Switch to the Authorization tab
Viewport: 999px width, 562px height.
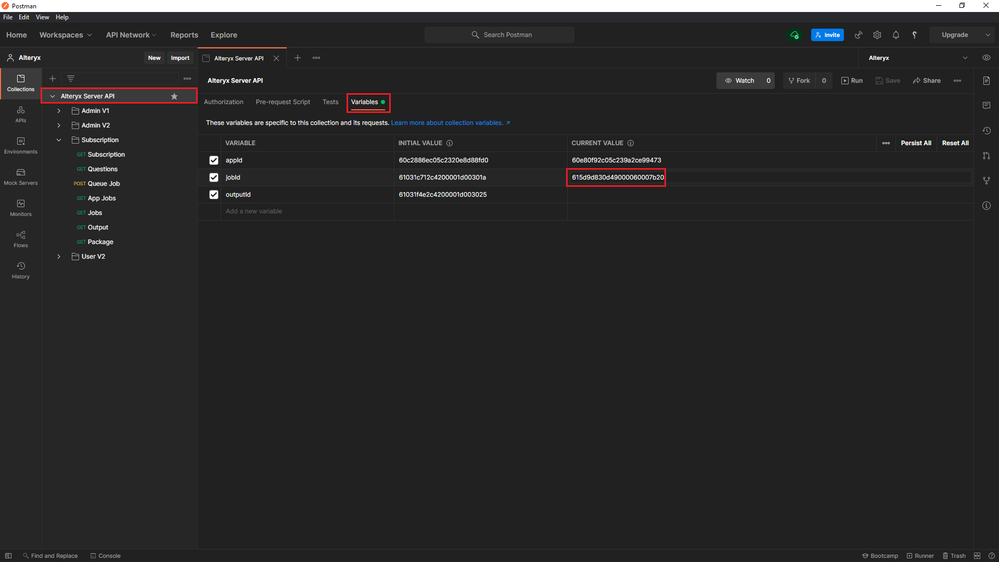click(x=224, y=102)
